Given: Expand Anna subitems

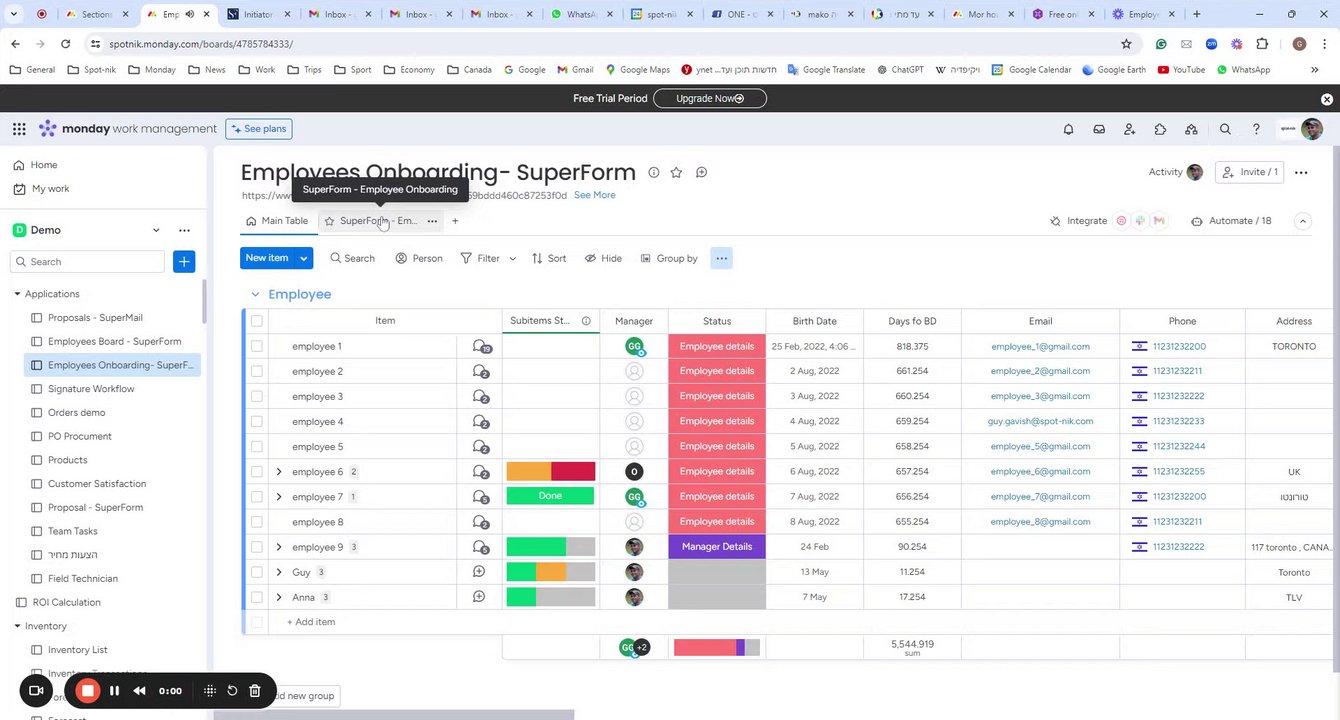Looking at the screenshot, I should [279, 597].
